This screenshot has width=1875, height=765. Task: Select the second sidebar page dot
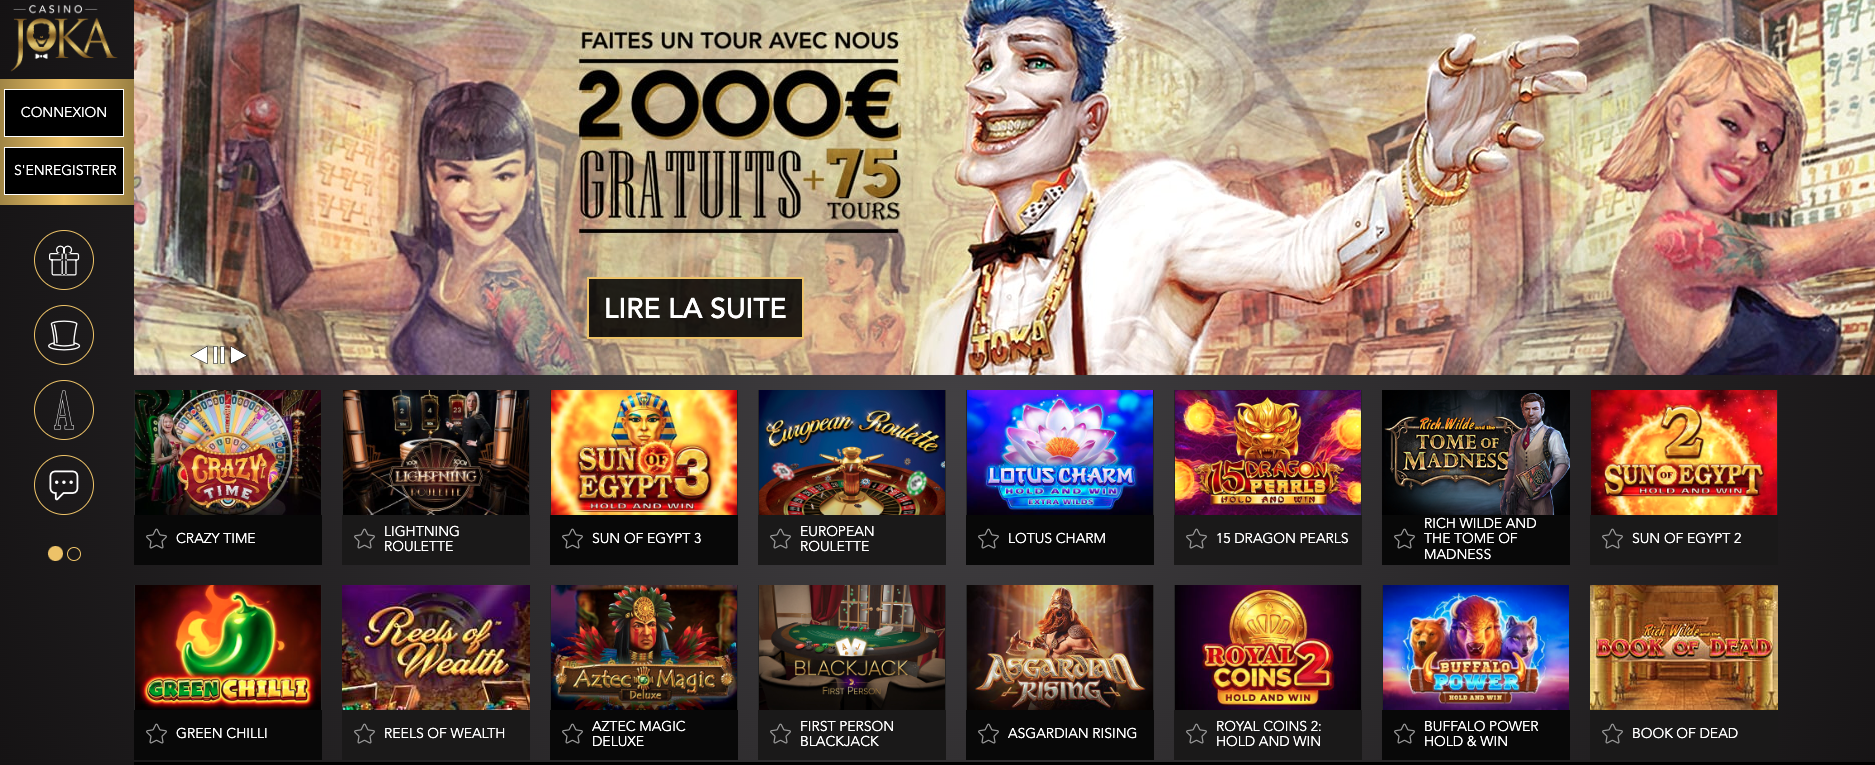pos(74,554)
